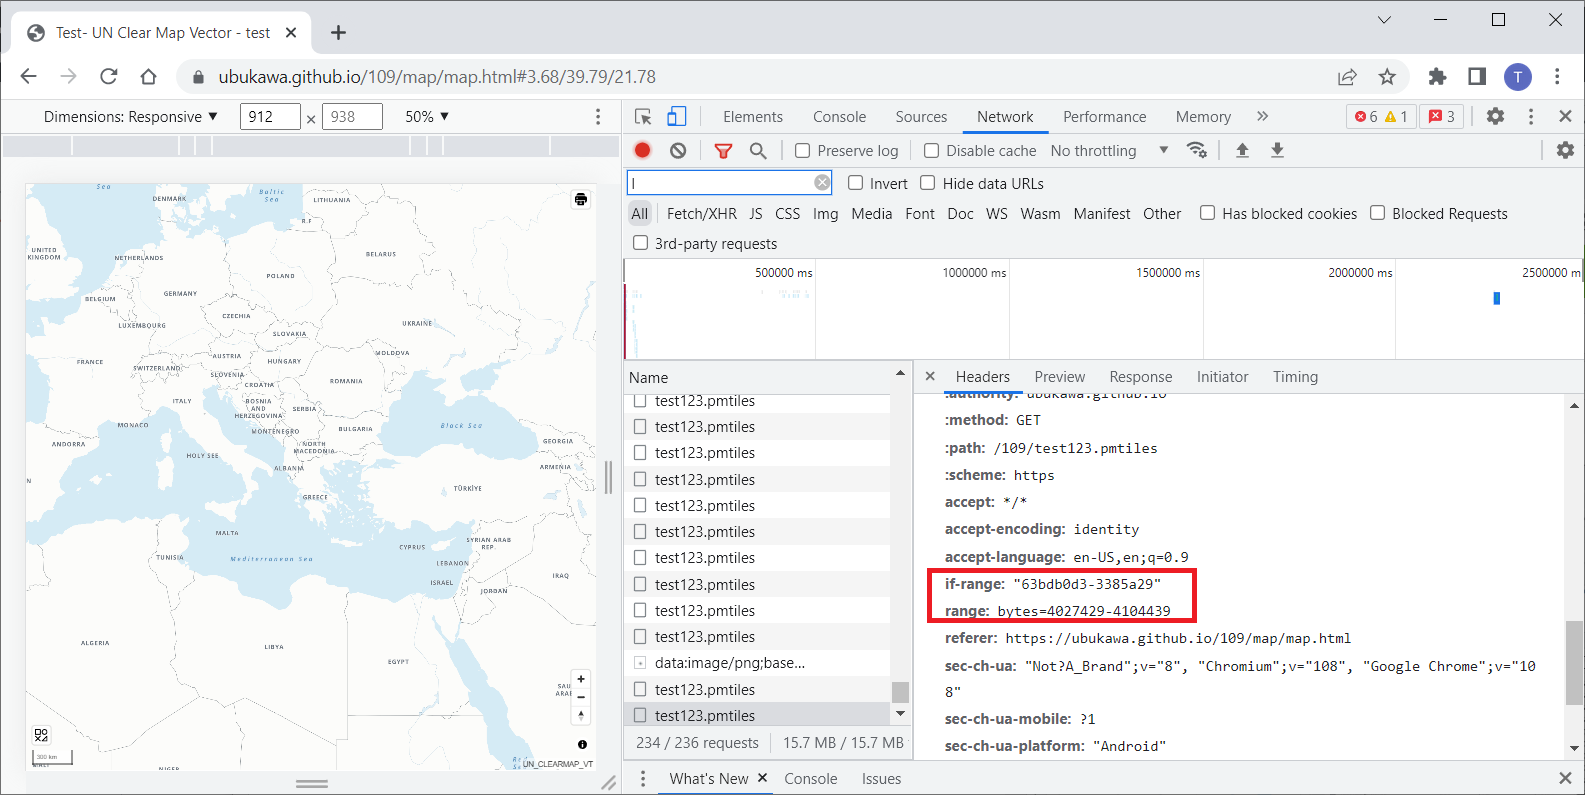Screen dimensions: 1585x795
Task: Click the errors and warnings counter
Action: click(1381, 117)
